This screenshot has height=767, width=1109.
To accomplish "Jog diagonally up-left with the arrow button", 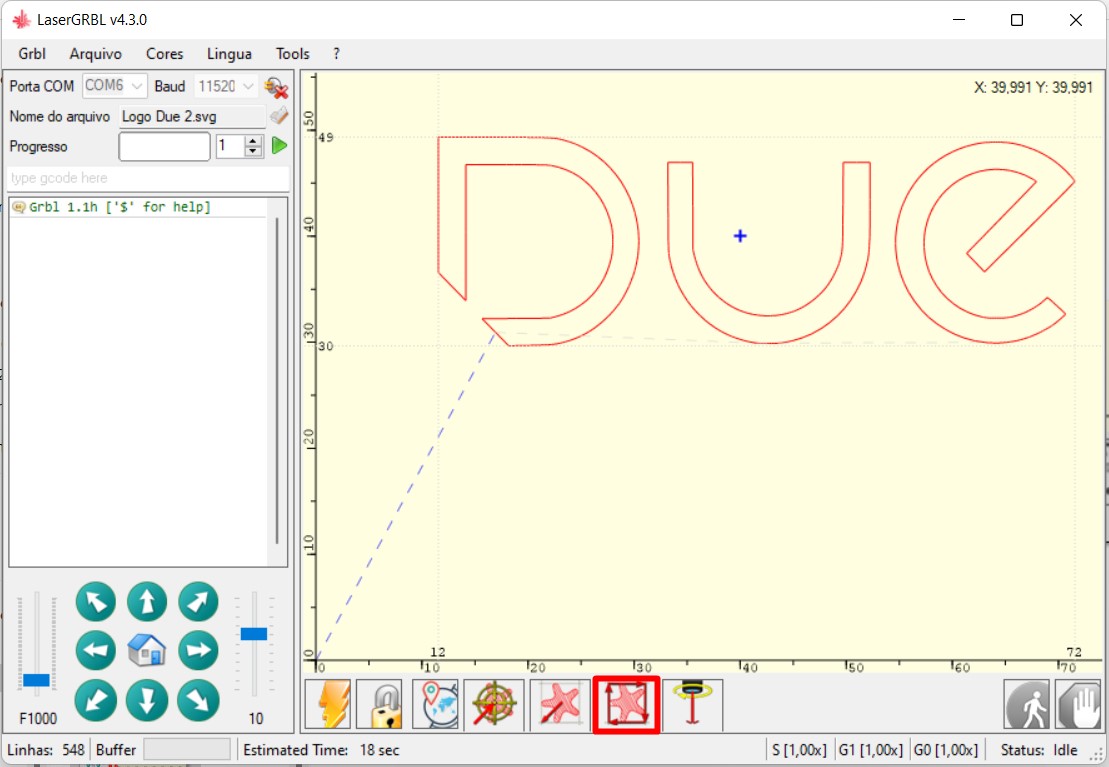I will (95, 601).
